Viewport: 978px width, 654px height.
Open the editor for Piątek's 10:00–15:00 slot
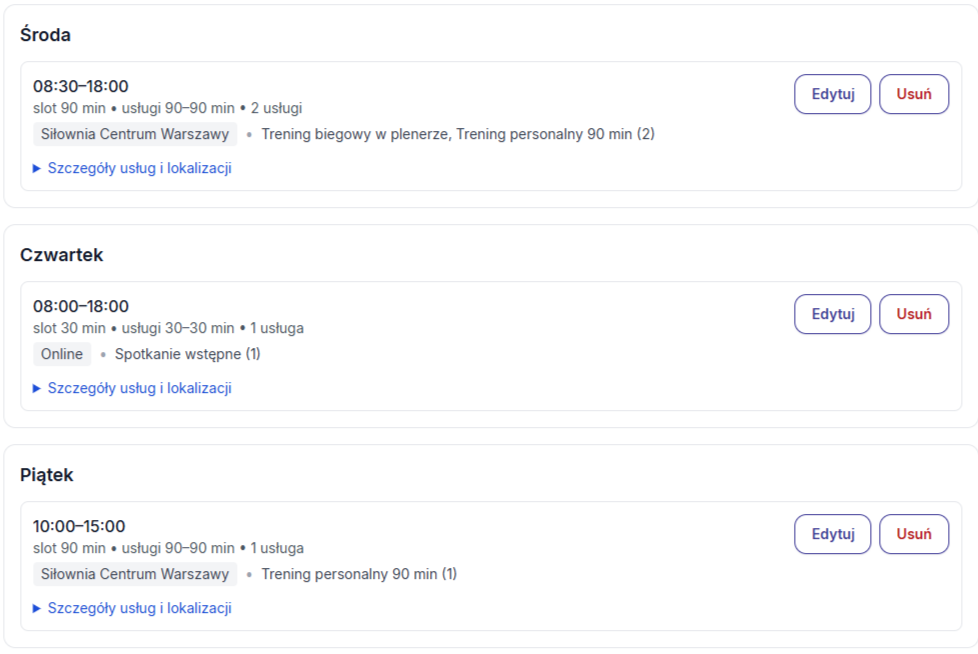(832, 534)
